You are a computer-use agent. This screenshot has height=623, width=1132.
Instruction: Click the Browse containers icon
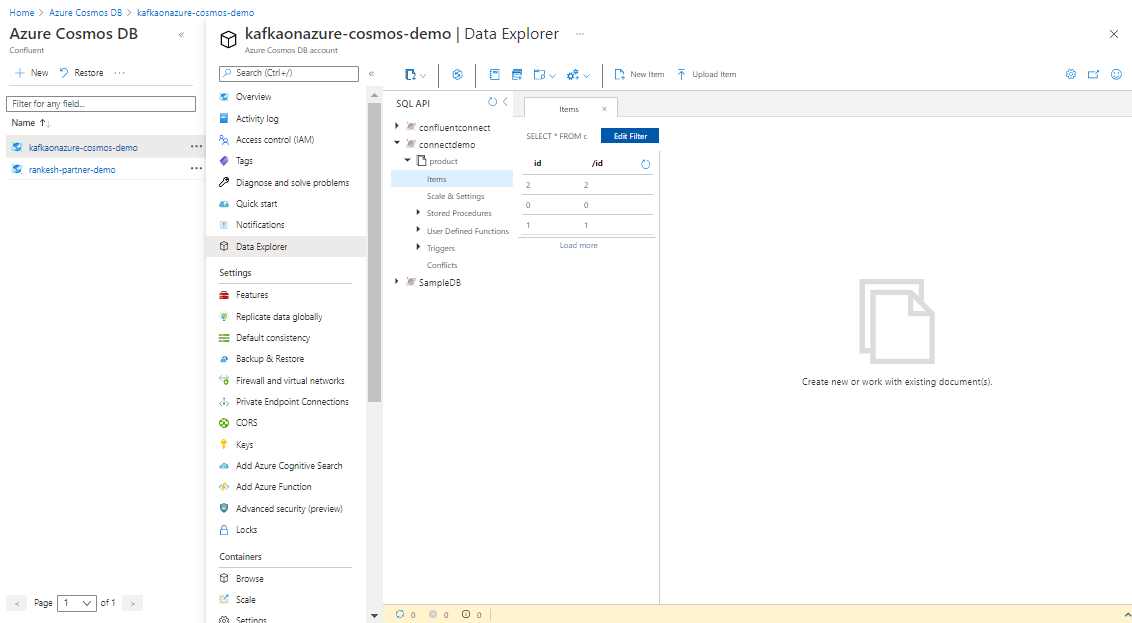[224, 578]
